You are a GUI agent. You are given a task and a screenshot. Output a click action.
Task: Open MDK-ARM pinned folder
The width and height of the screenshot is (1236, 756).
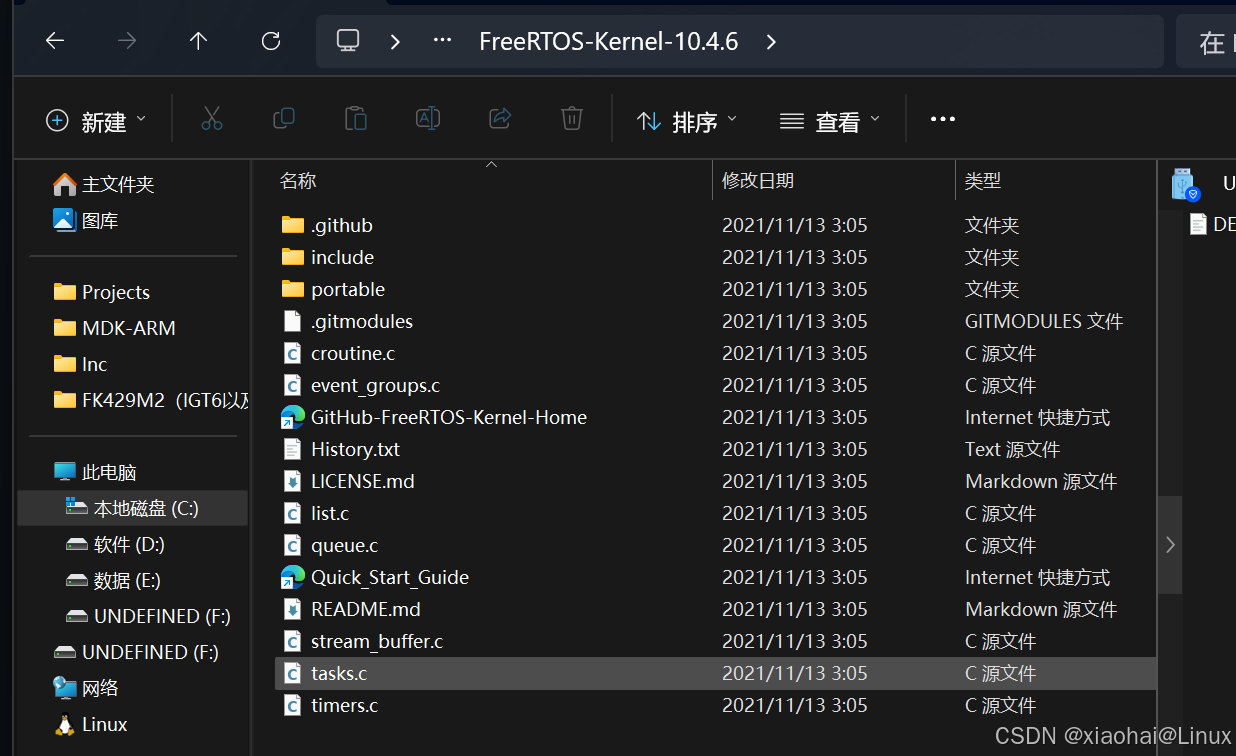pos(115,328)
